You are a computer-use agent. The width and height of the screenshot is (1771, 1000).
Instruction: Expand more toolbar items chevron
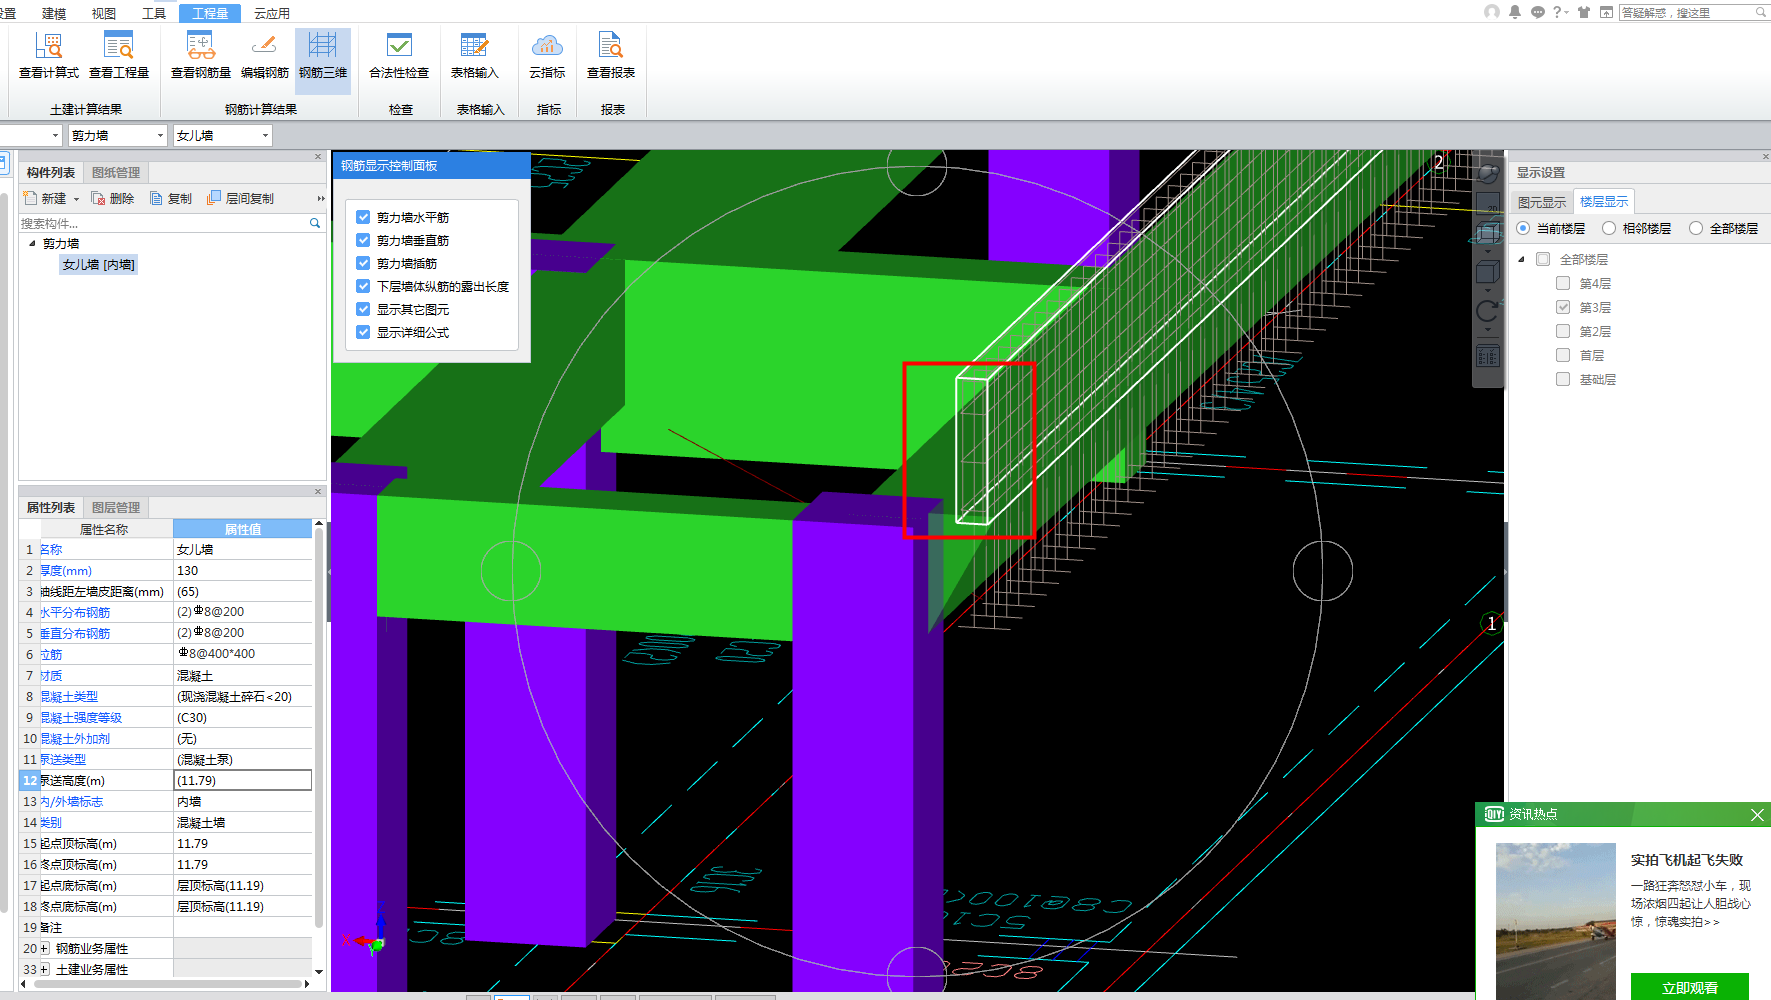(321, 199)
